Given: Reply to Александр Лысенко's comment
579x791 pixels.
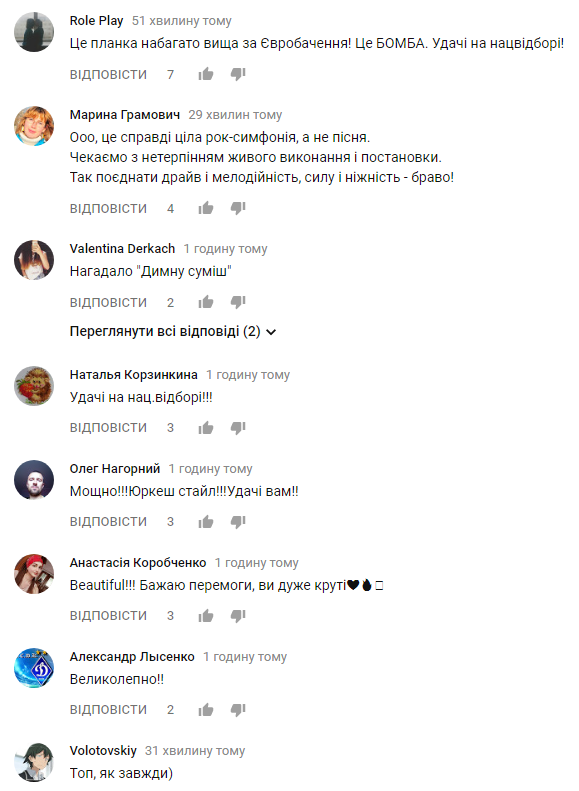Looking at the screenshot, I should [108, 710].
